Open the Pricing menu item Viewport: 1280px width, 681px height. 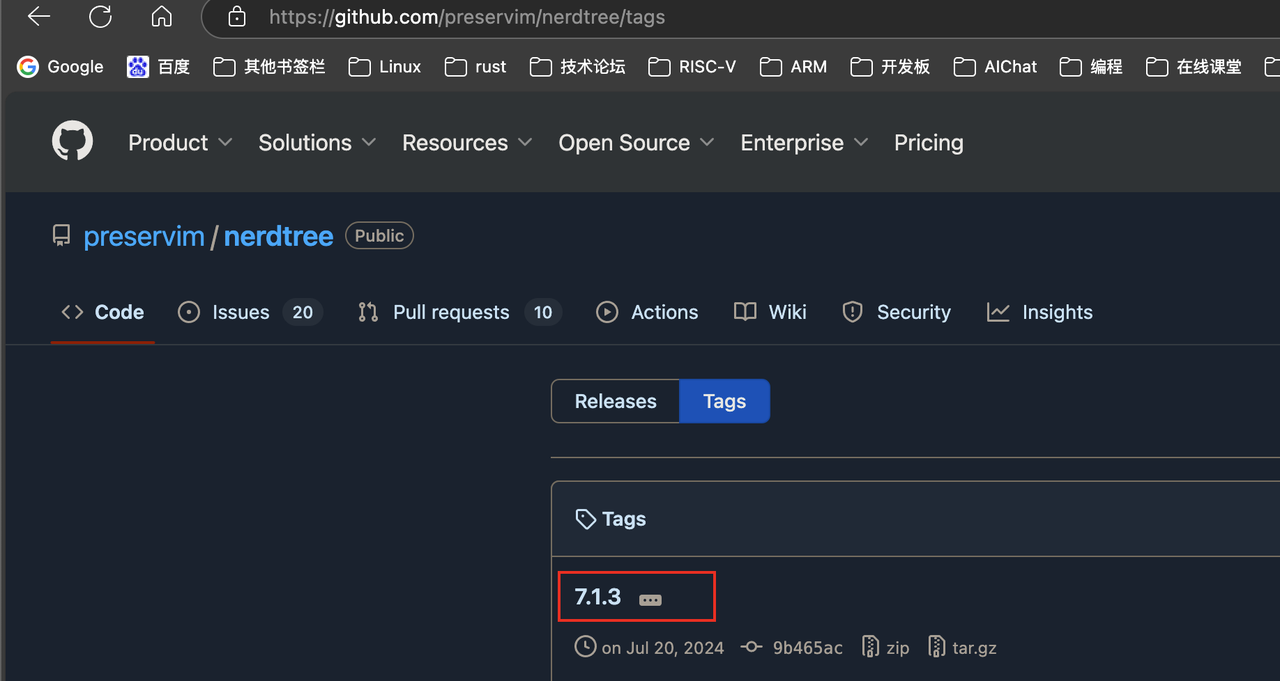(928, 142)
